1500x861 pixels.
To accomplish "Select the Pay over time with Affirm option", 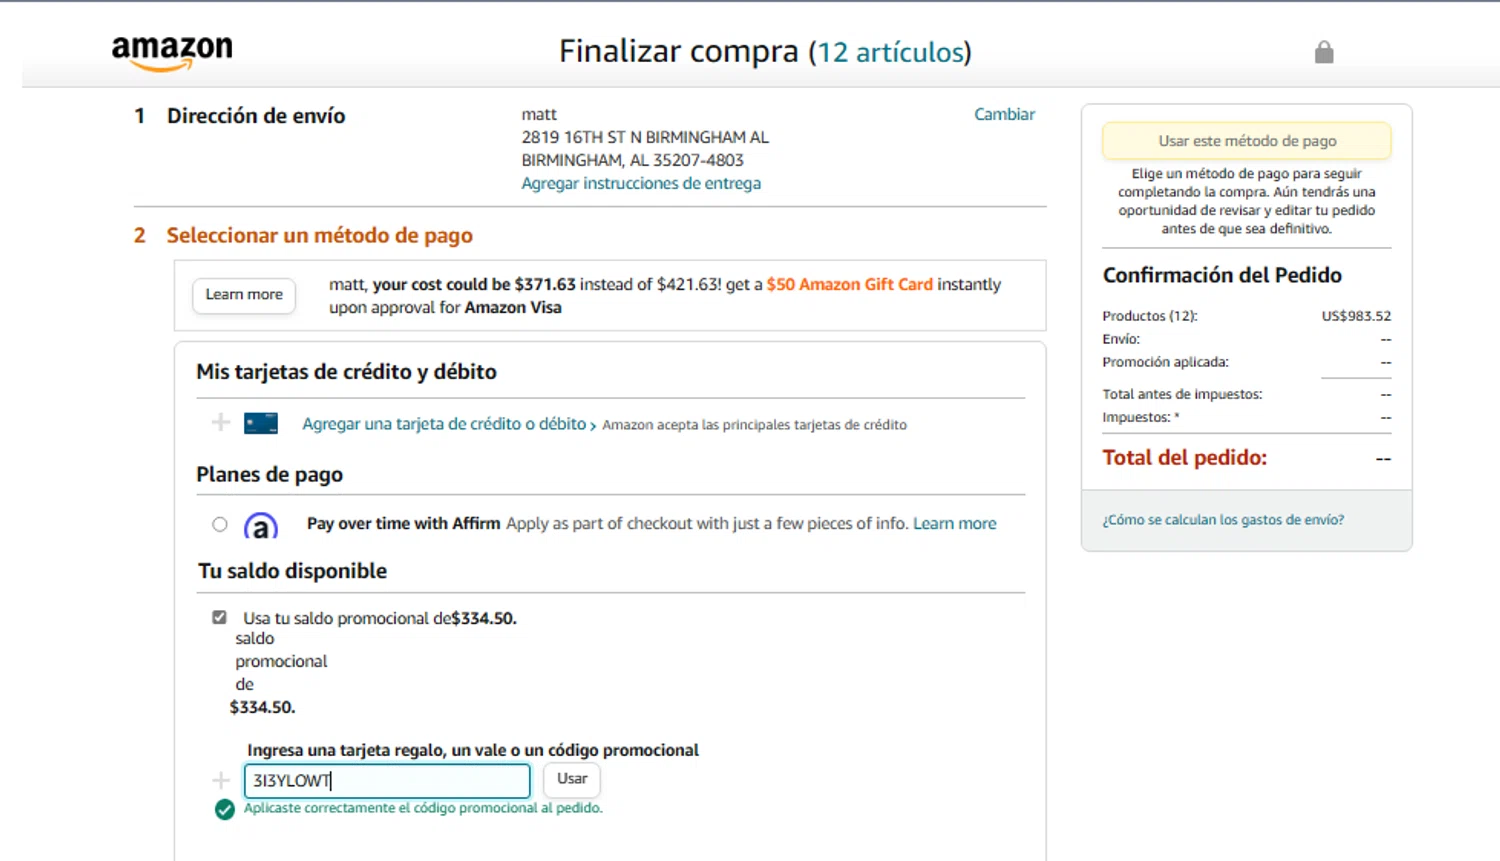I will point(220,524).
